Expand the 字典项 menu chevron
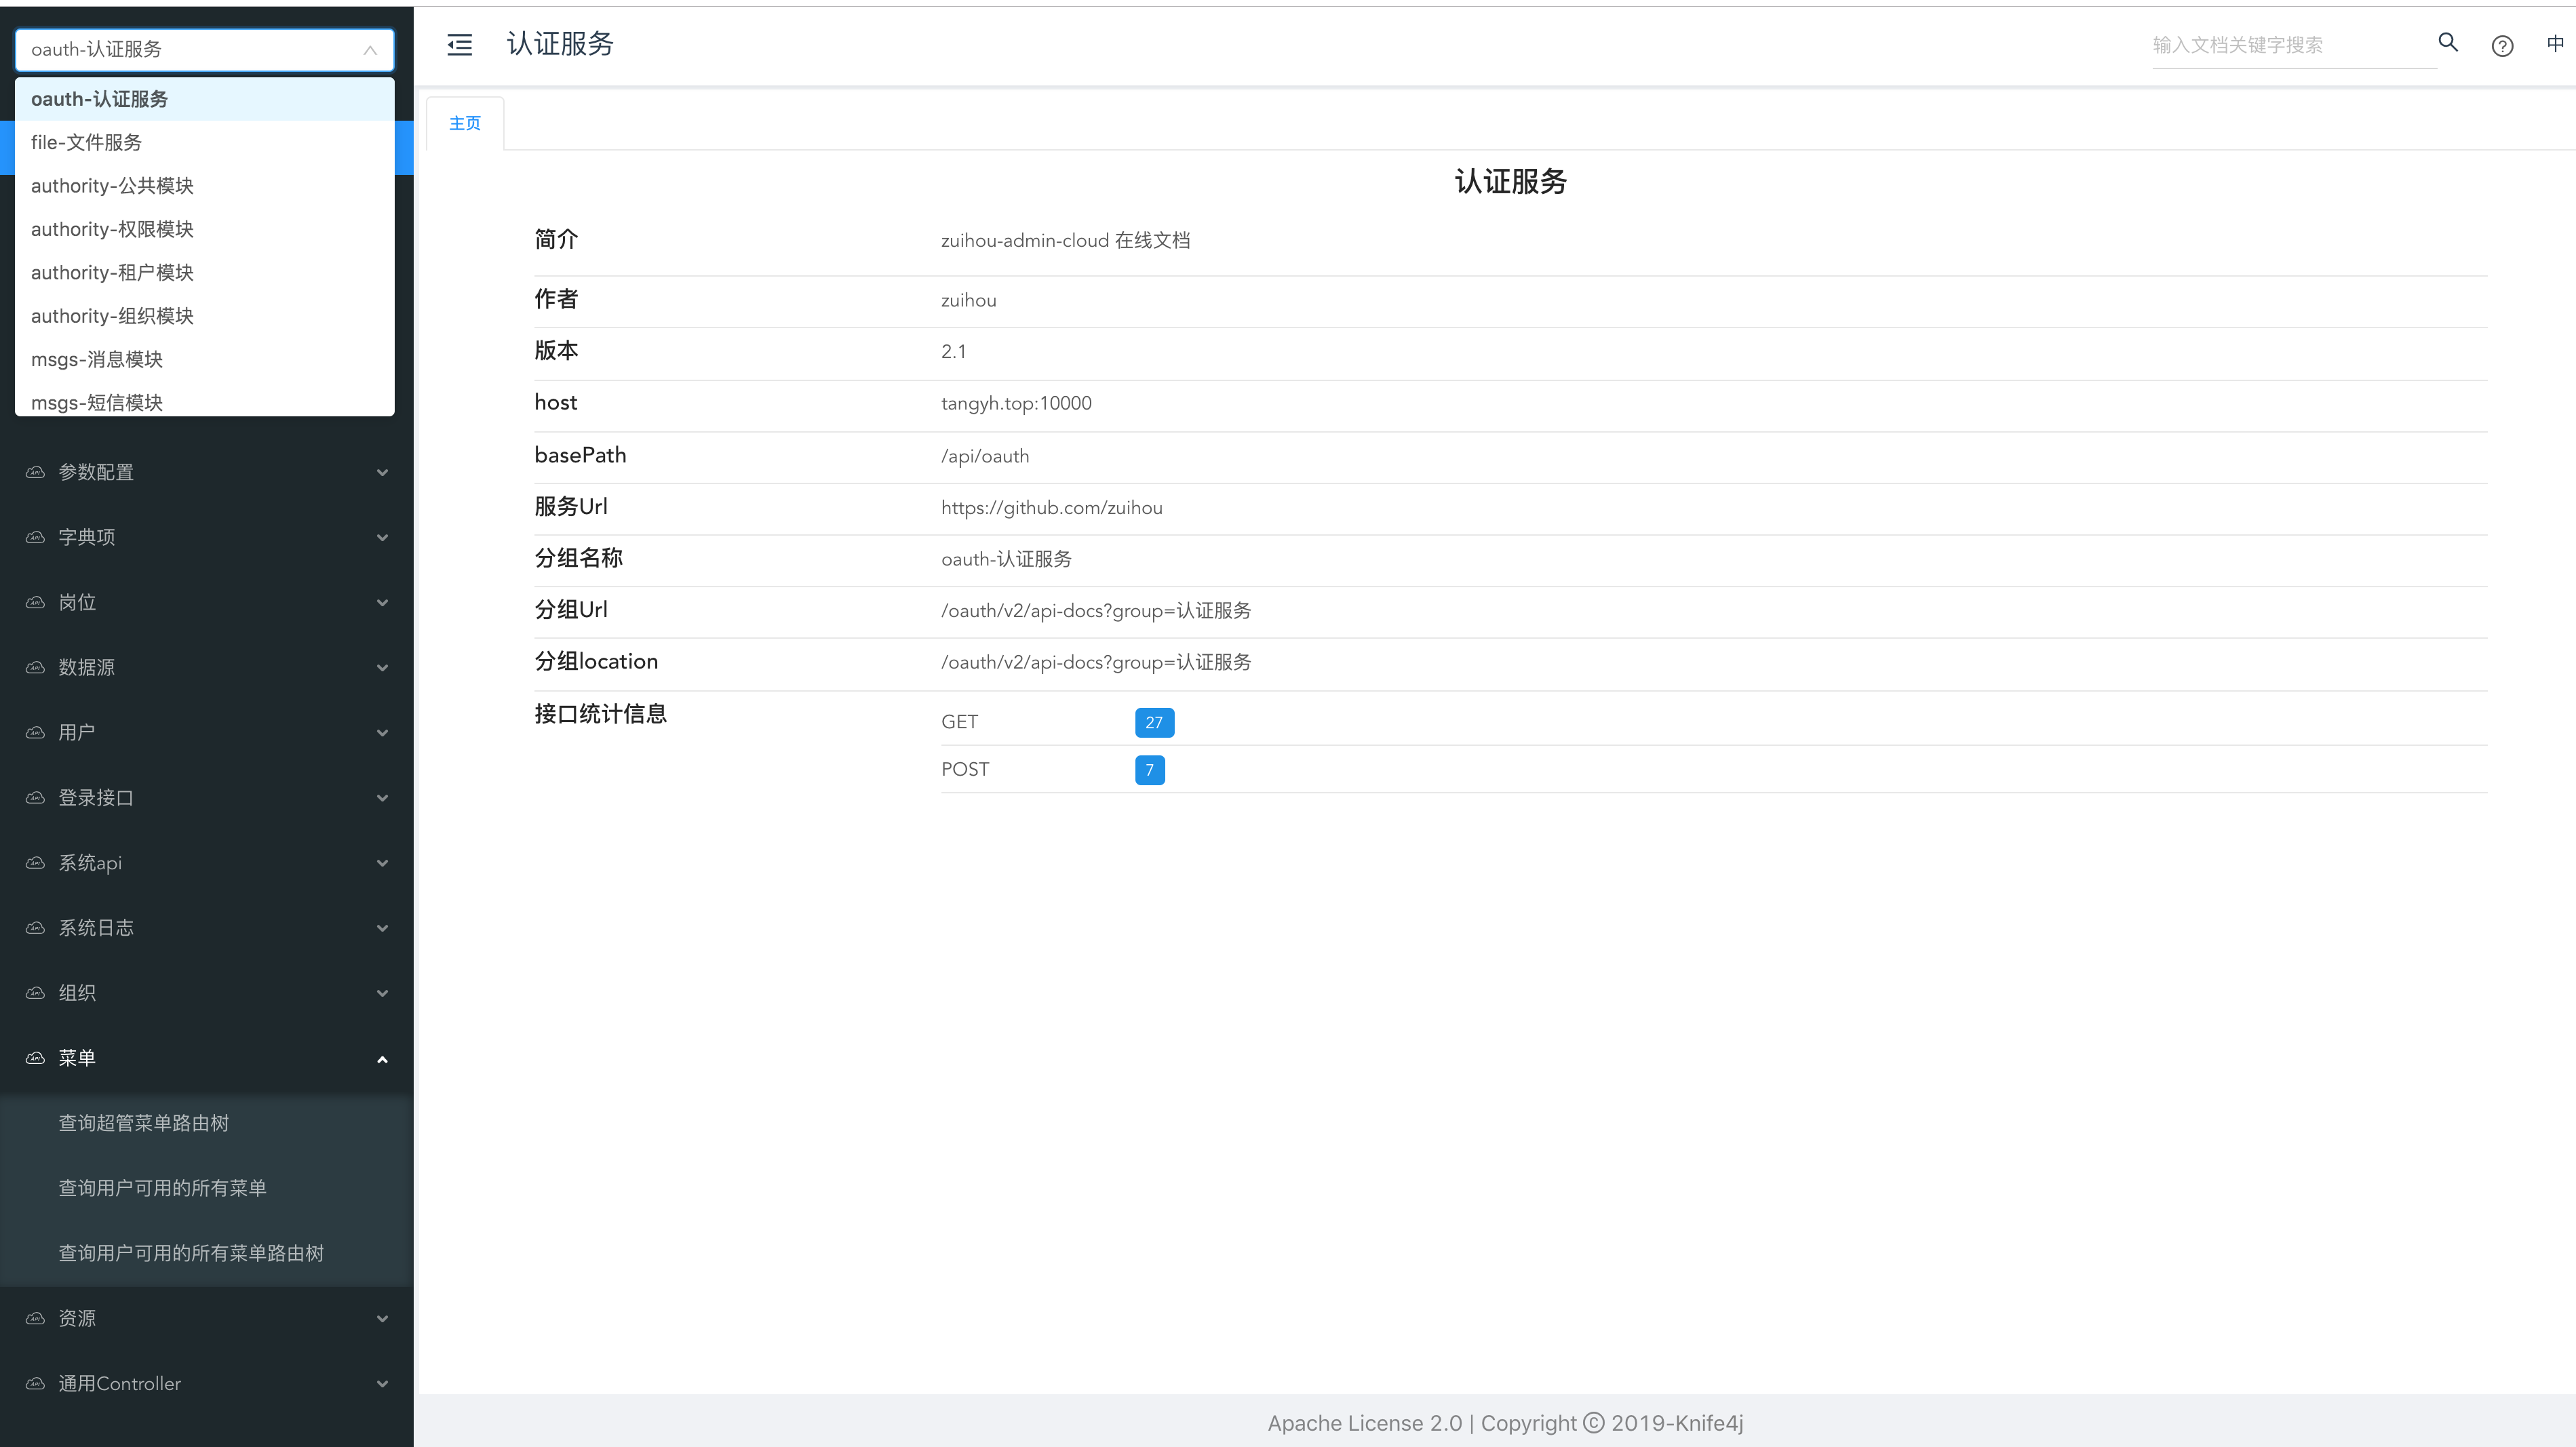The width and height of the screenshot is (2576, 1447). click(382, 537)
